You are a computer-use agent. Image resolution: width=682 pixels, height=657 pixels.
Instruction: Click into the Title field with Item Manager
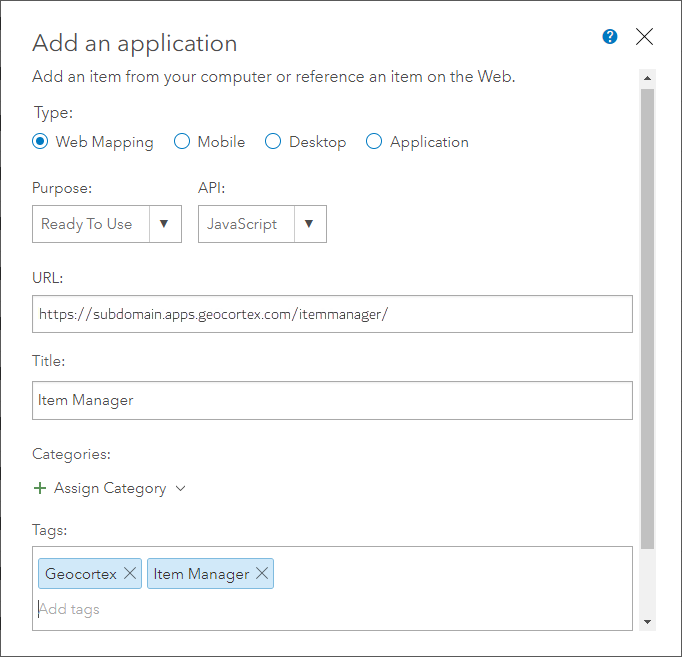[332, 400]
